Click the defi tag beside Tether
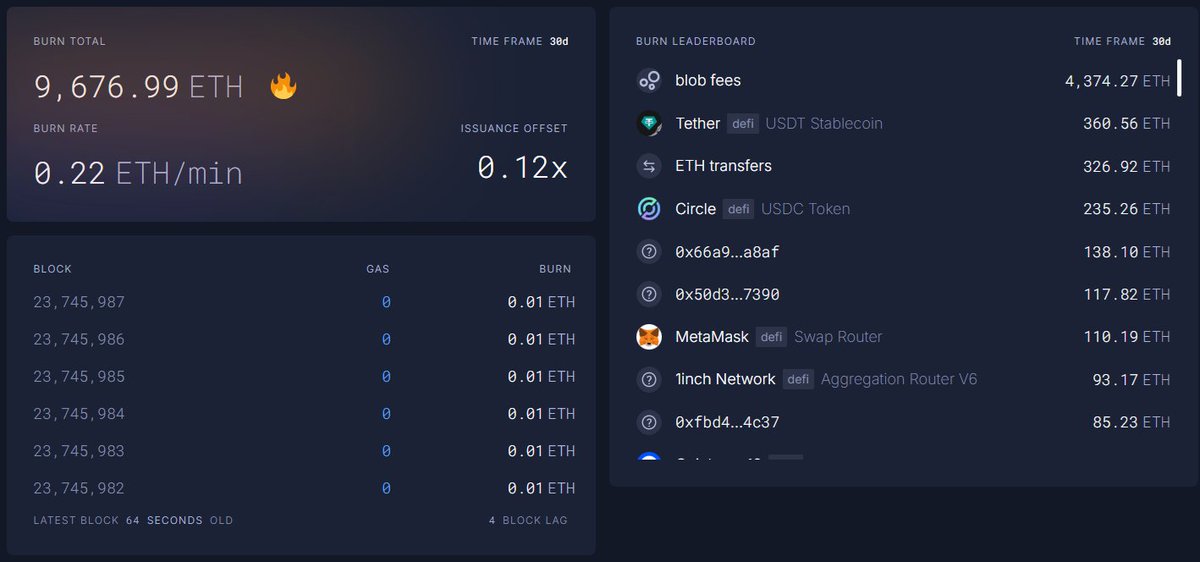The width and height of the screenshot is (1200, 562). coord(743,124)
